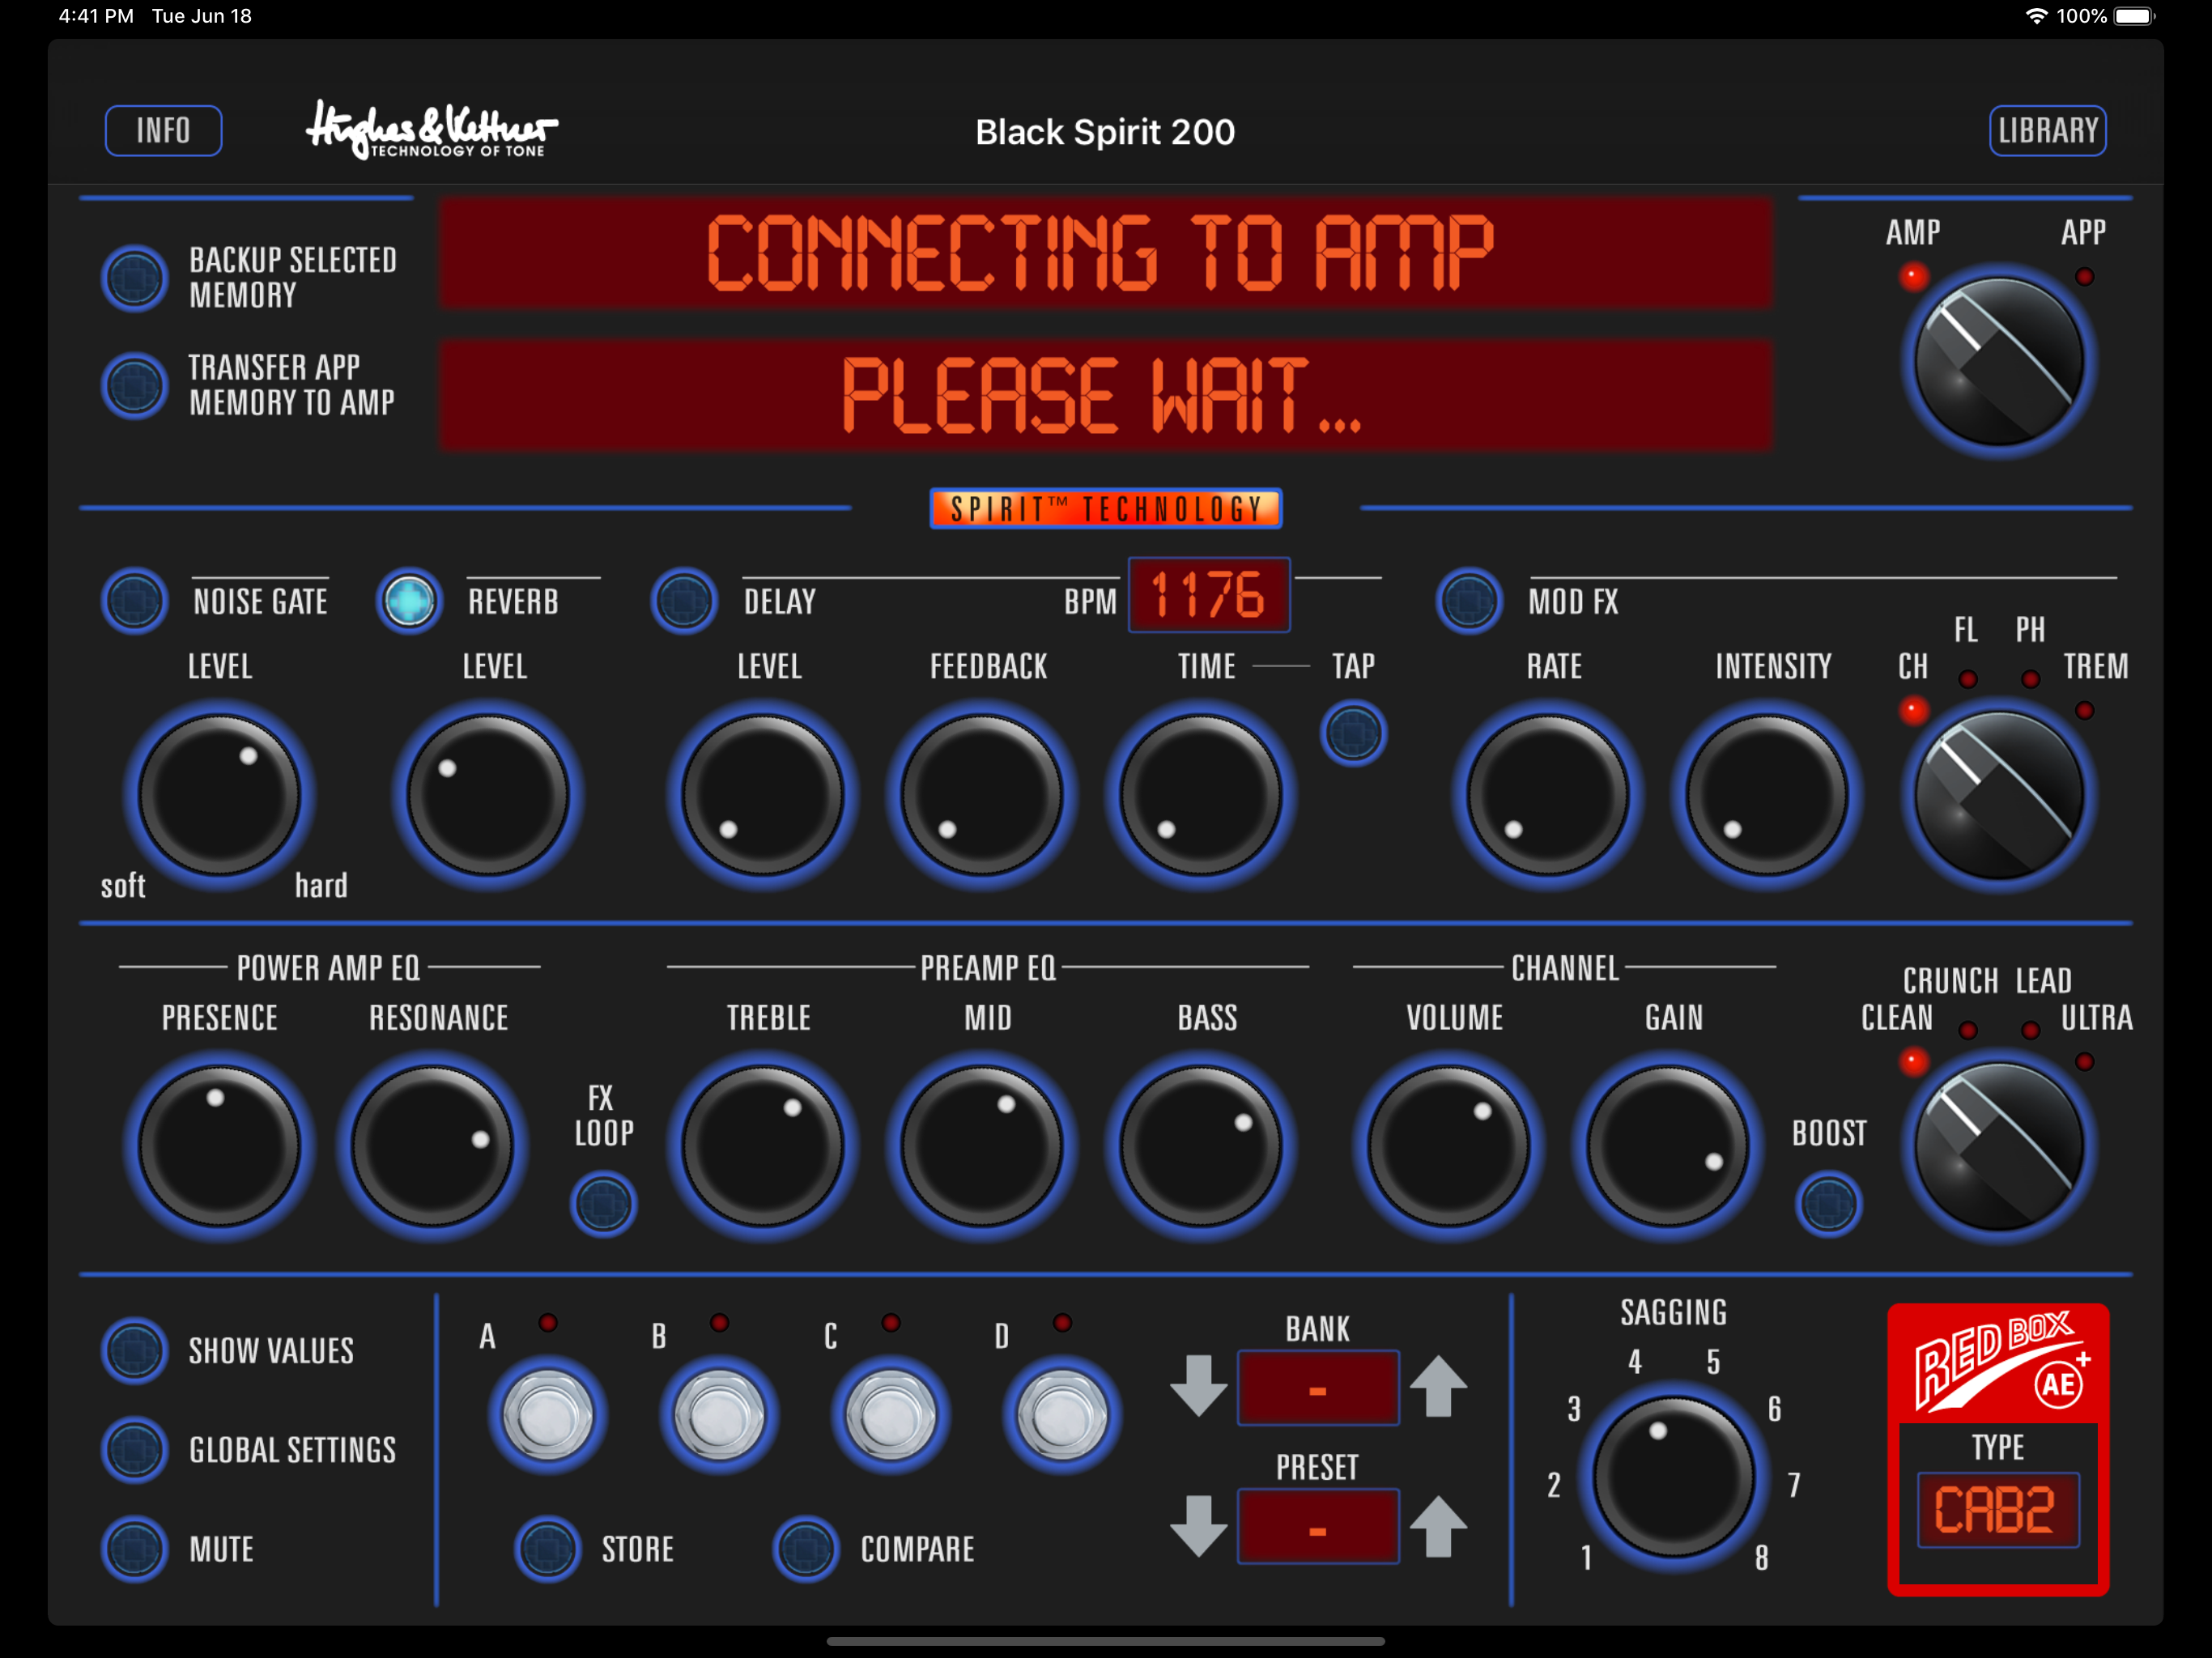
Task: Toggle SHOW VALUES
Action: (134, 1350)
